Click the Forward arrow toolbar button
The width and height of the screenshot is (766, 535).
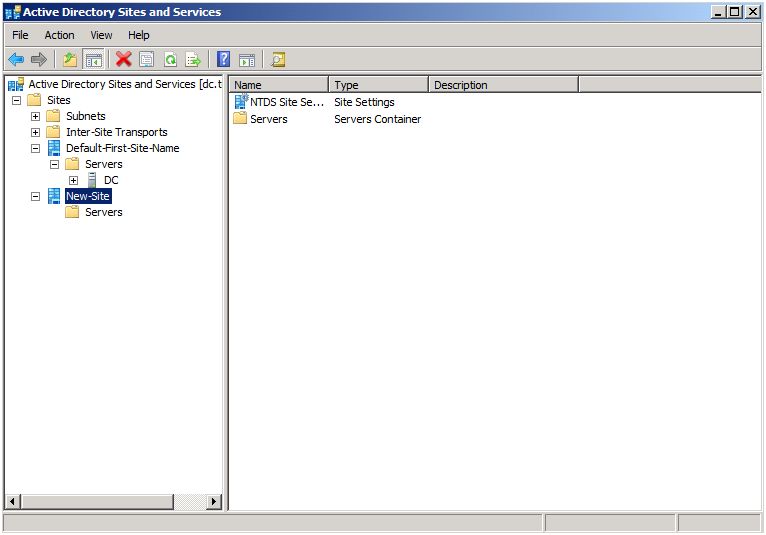click(x=39, y=60)
